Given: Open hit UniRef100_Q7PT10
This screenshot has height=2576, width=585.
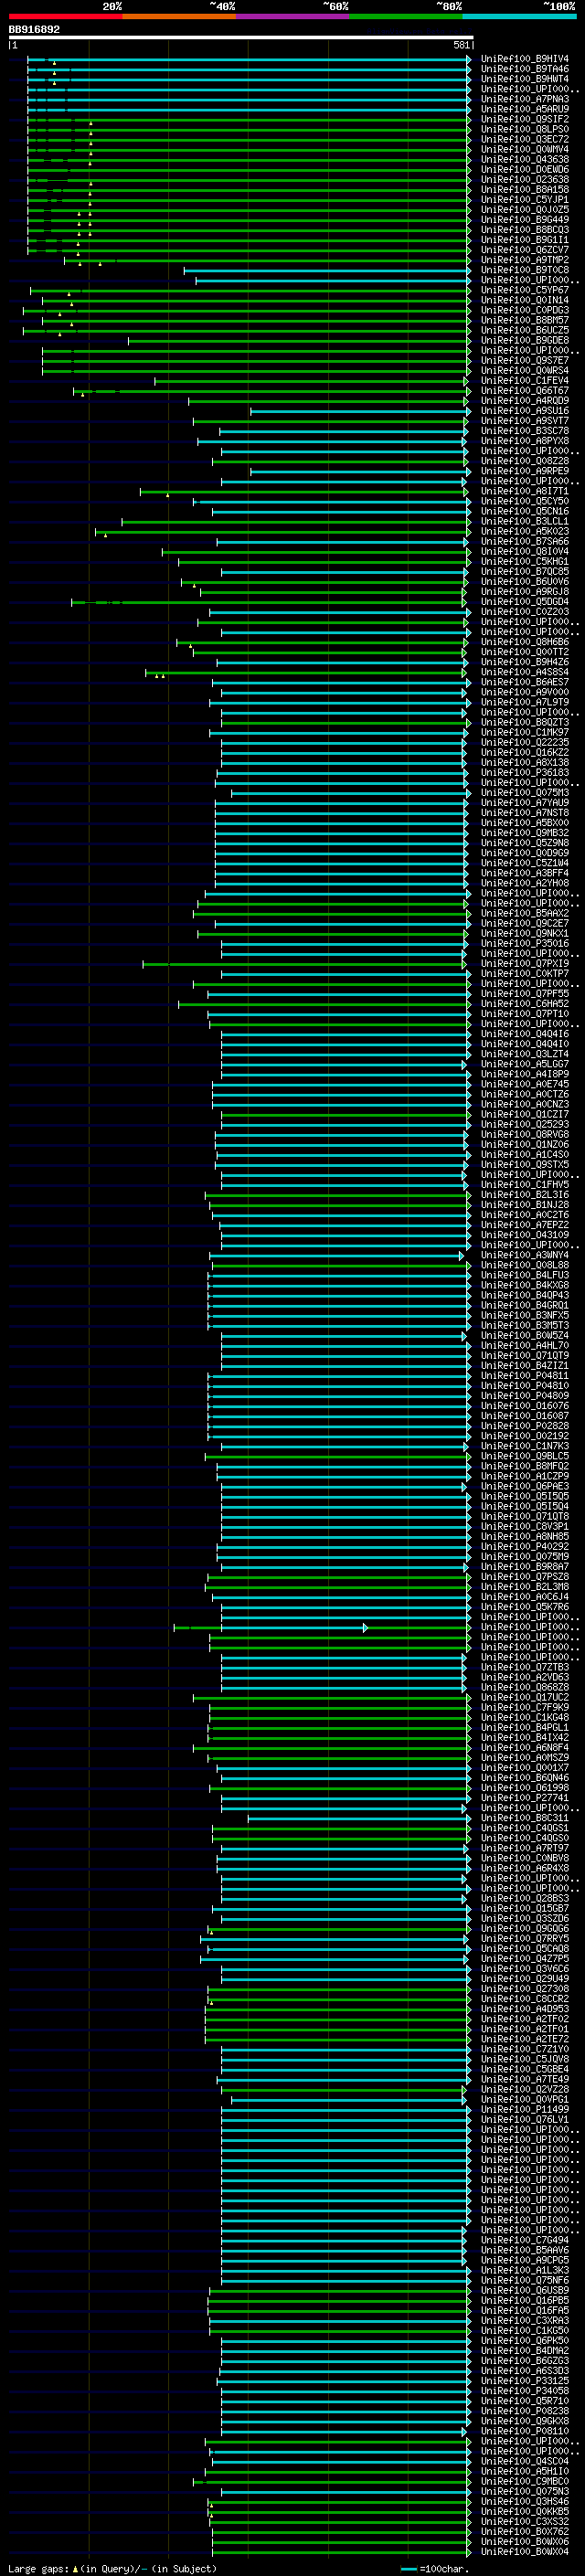Looking at the screenshot, I should pos(524,1014).
